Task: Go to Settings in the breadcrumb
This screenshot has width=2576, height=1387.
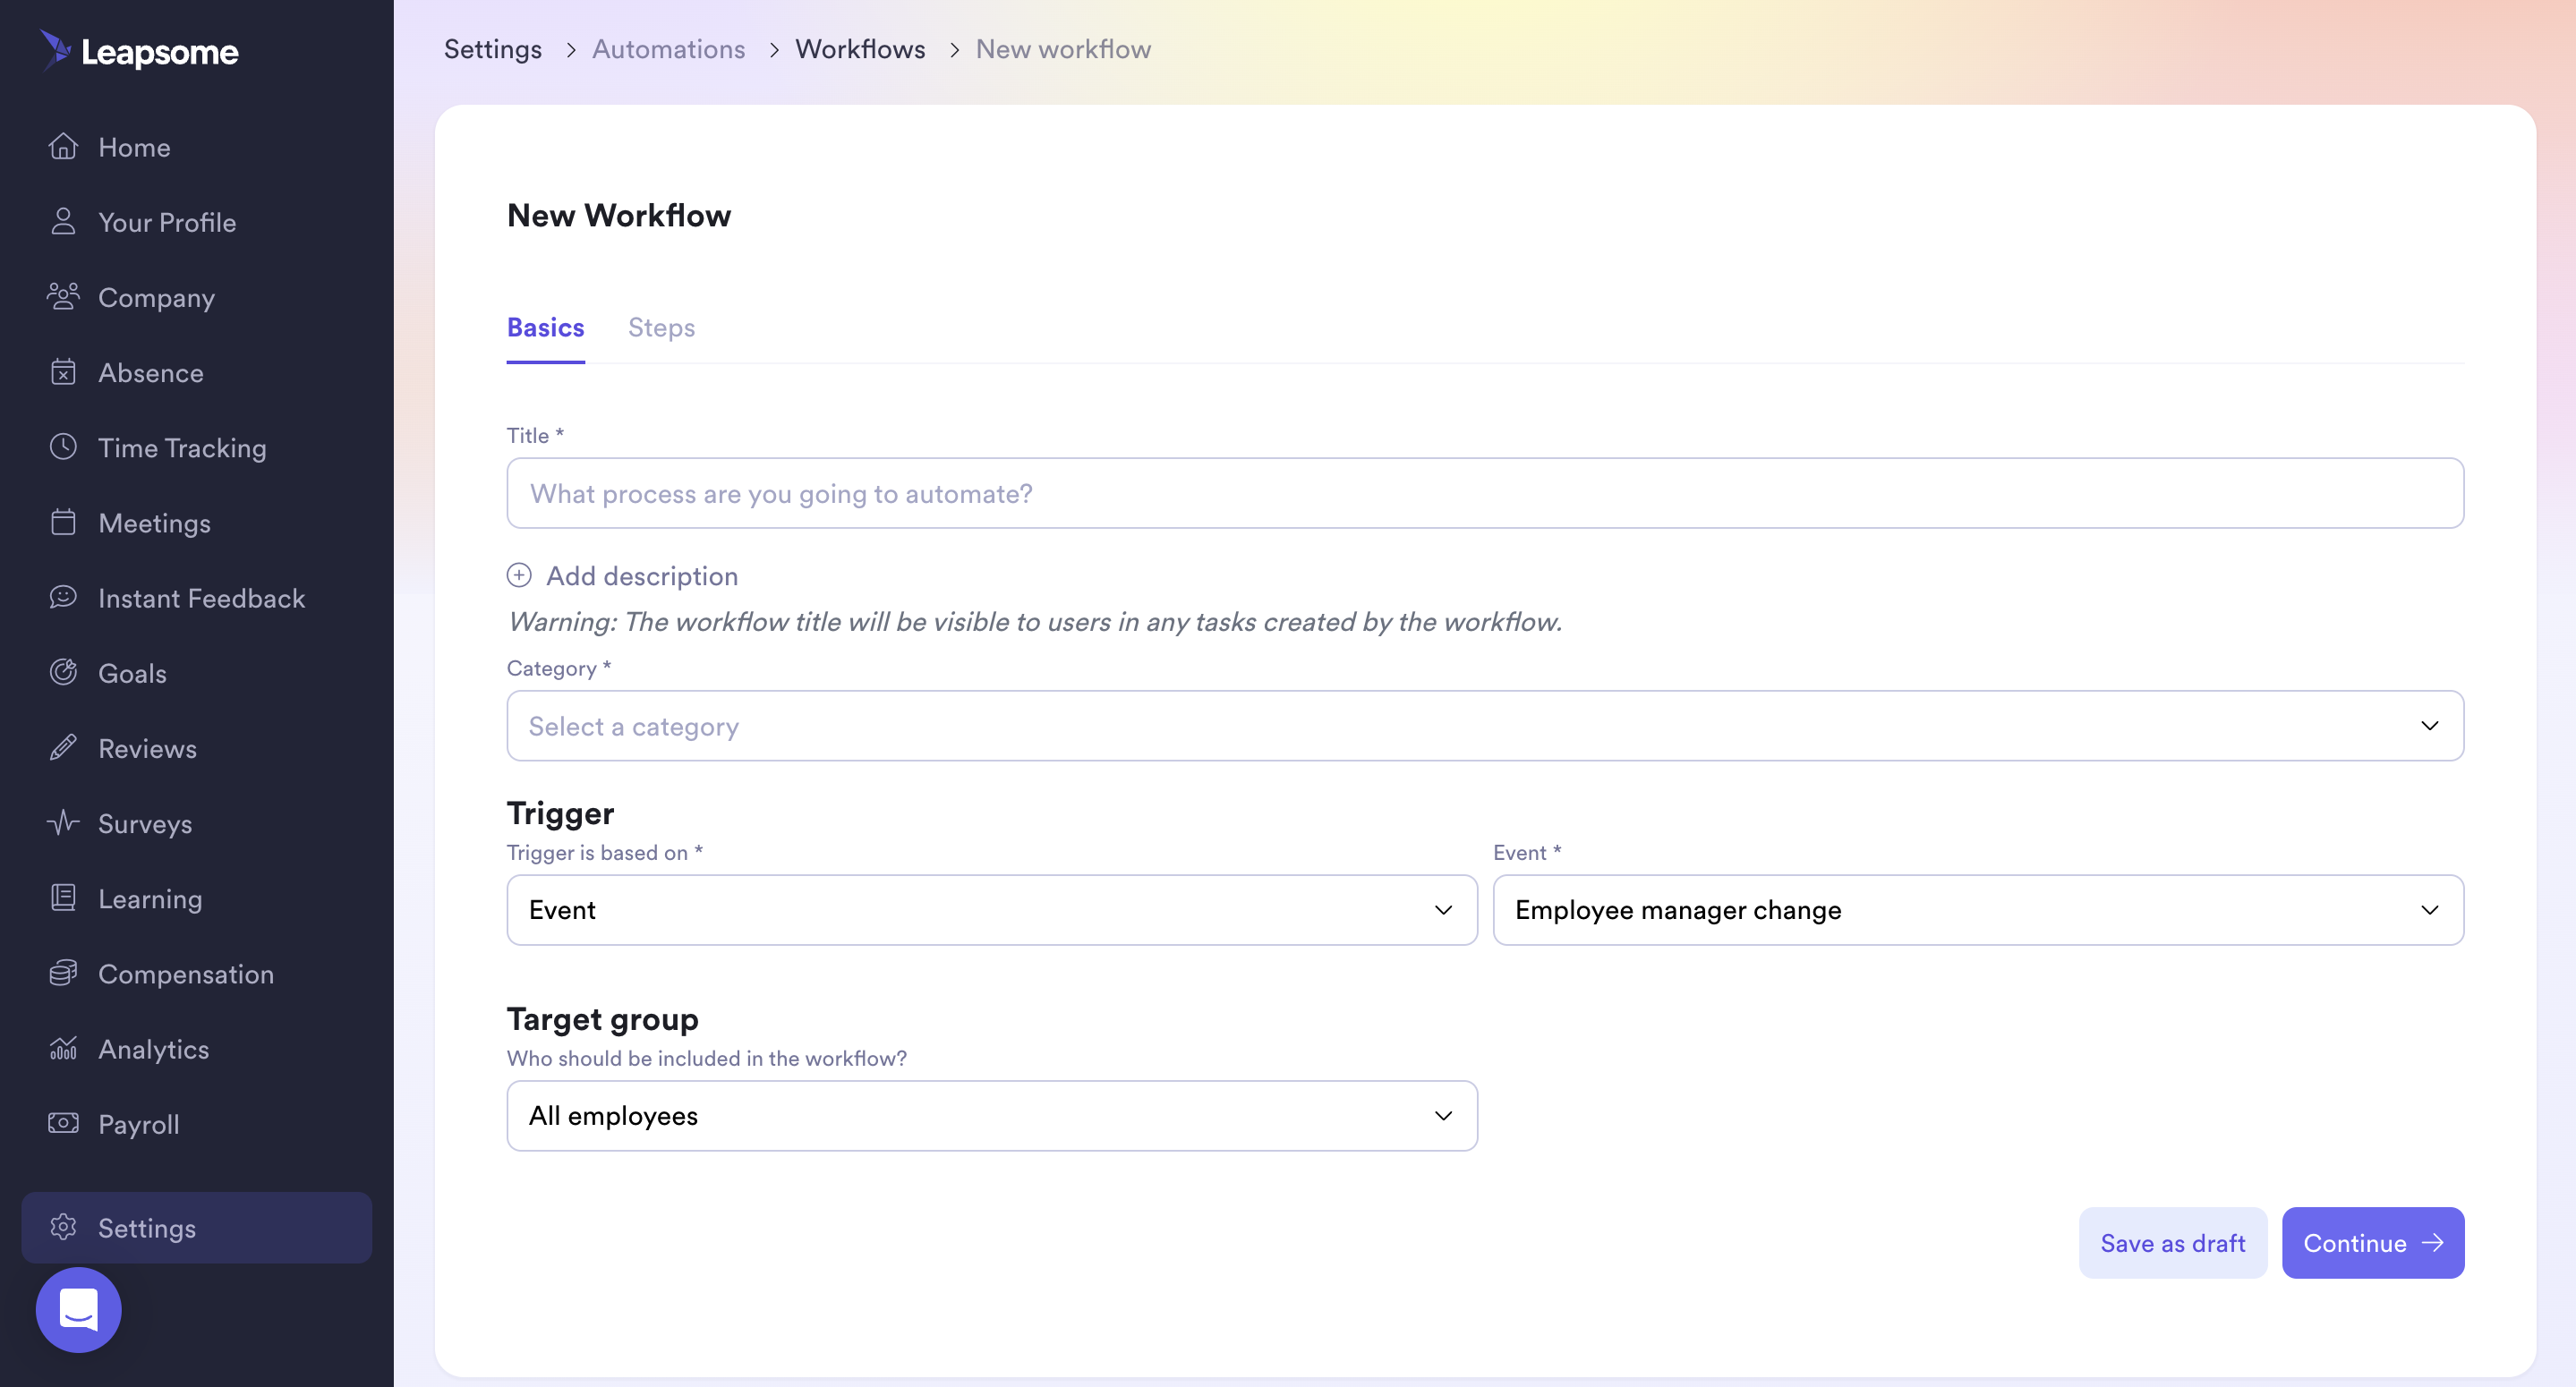Action: [492, 49]
